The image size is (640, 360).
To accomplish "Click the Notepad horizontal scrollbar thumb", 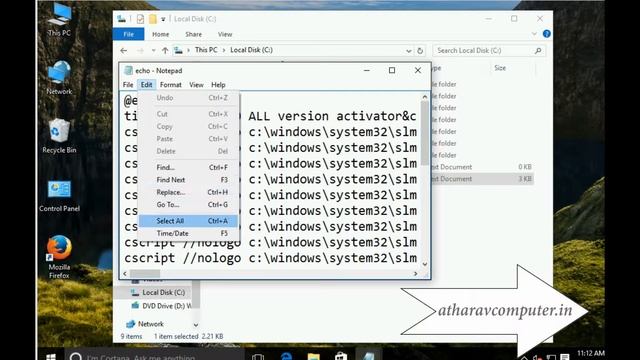I will [x=145, y=274].
